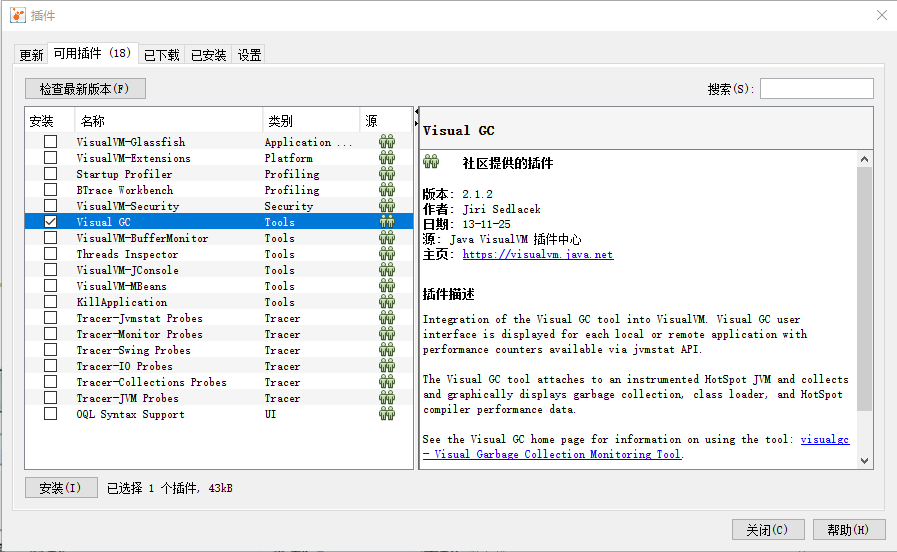This screenshot has width=897, height=552.
Task: Focus the 搜索(S) search field
Action: coord(816,89)
